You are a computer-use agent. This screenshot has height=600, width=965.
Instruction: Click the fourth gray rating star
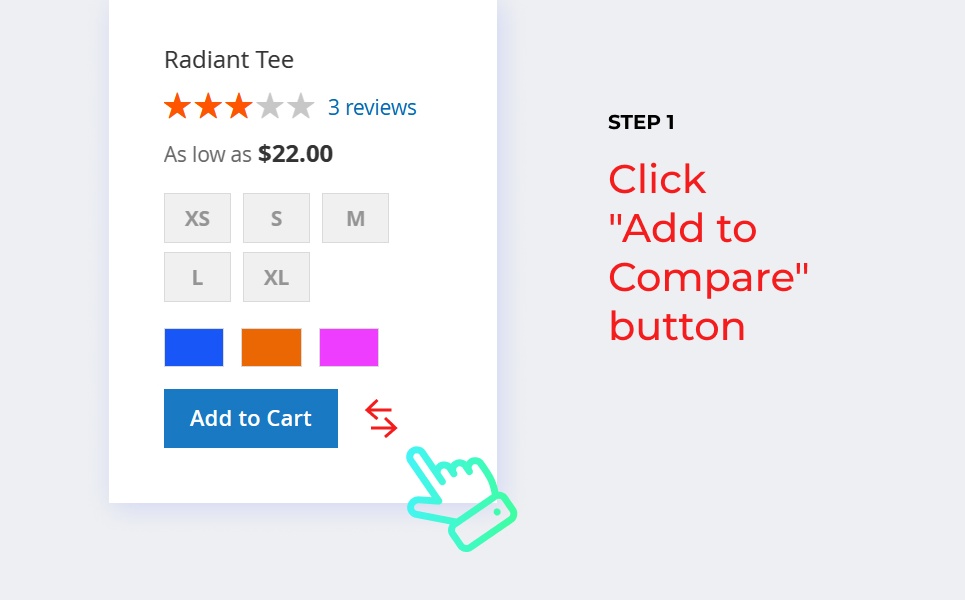tap(270, 106)
